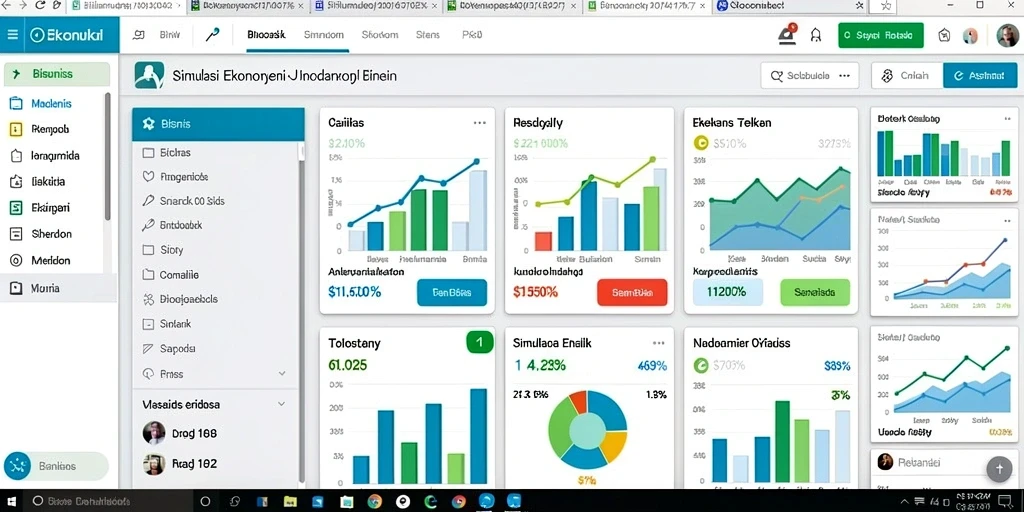Image resolution: width=1024 pixels, height=512 pixels.
Task: Expand the Frass item chevron
Action: pos(282,374)
